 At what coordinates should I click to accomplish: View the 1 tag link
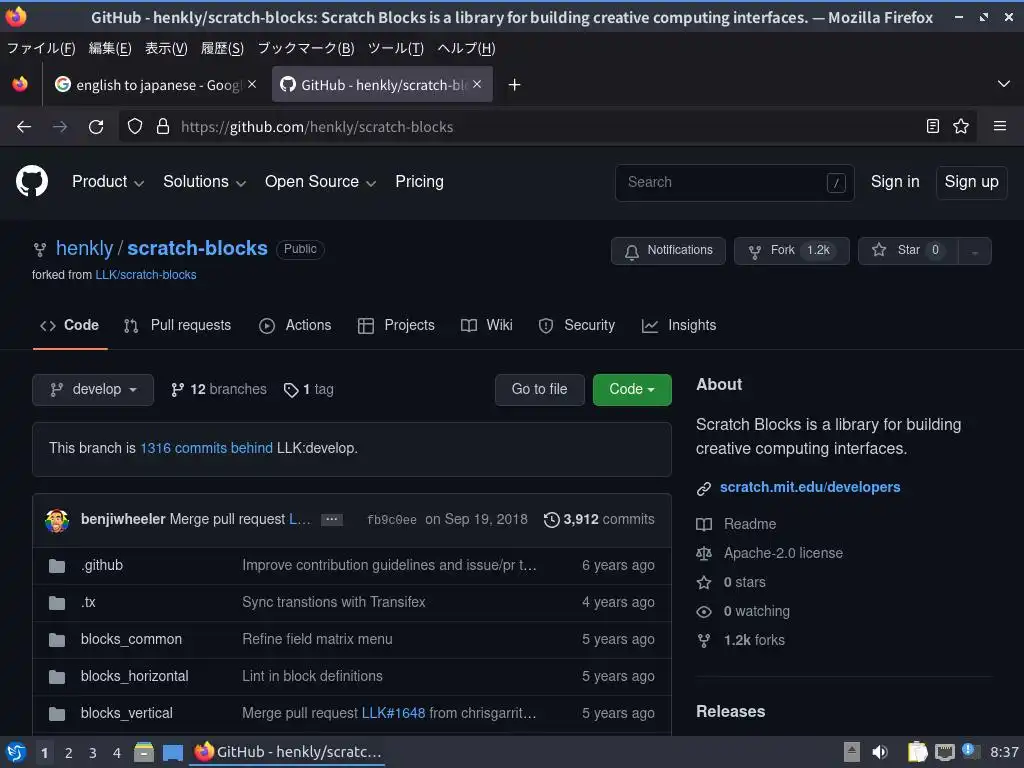click(309, 390)
